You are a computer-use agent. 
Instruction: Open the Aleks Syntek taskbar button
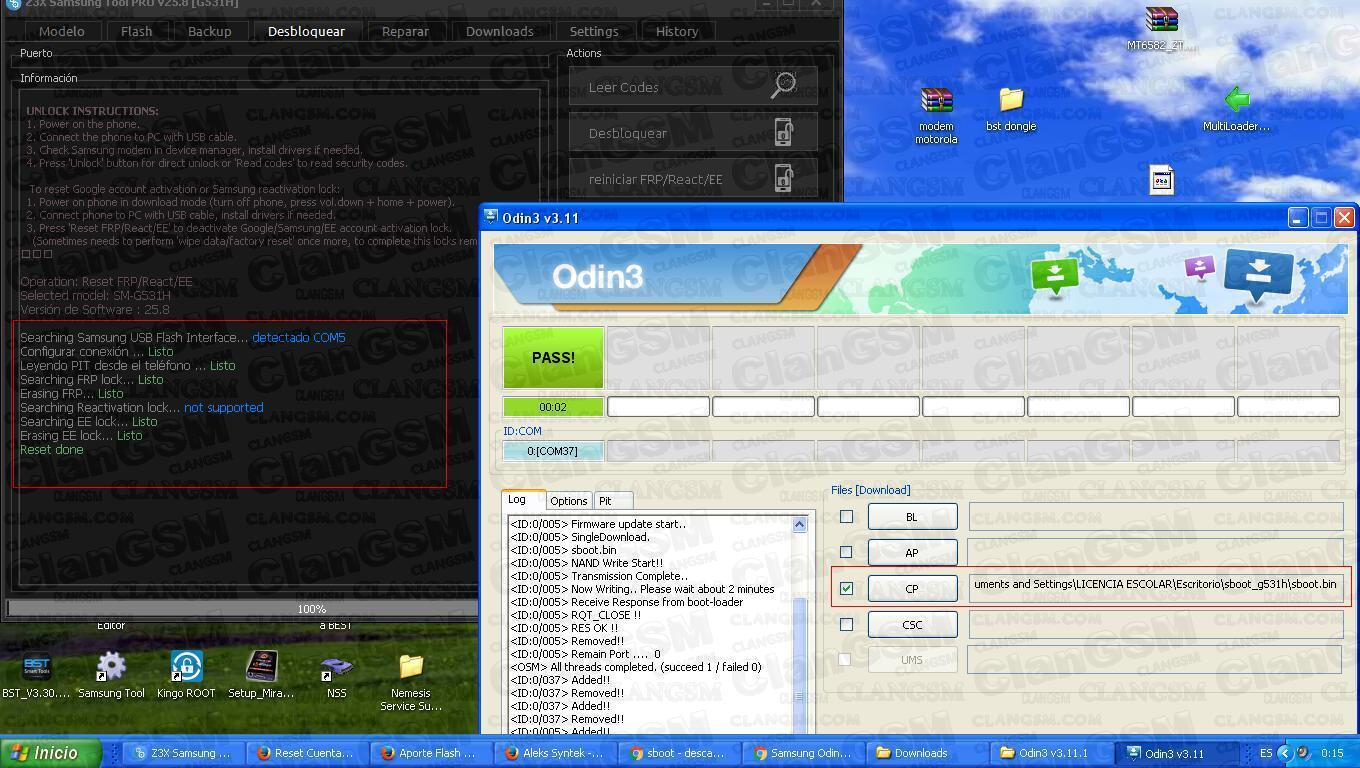(556, 753)
